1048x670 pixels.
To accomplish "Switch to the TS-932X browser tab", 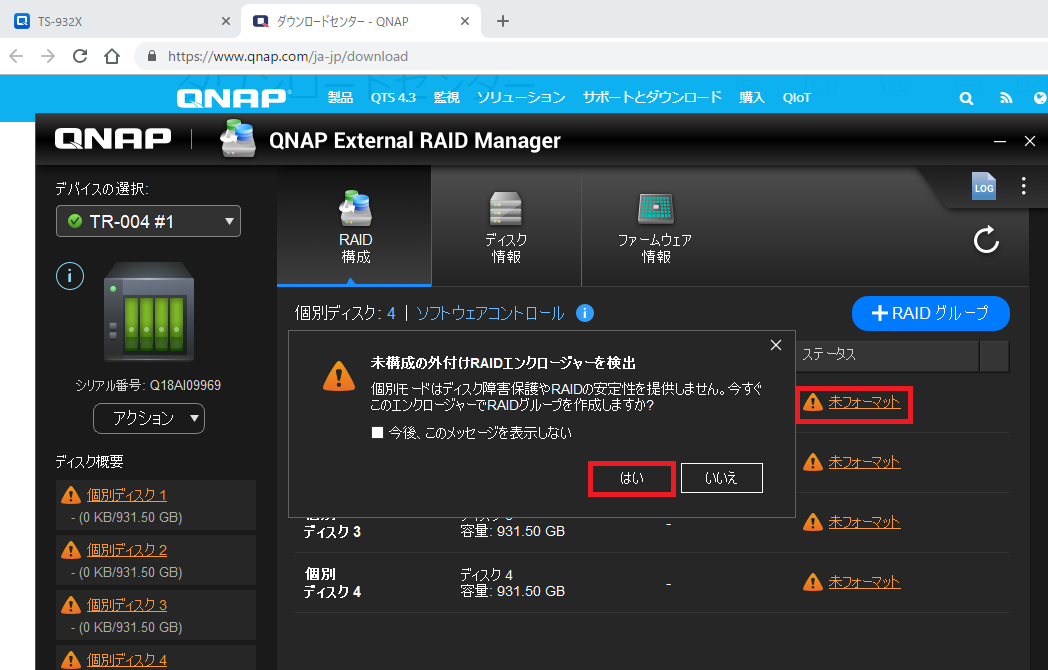I will click(120, 21).
